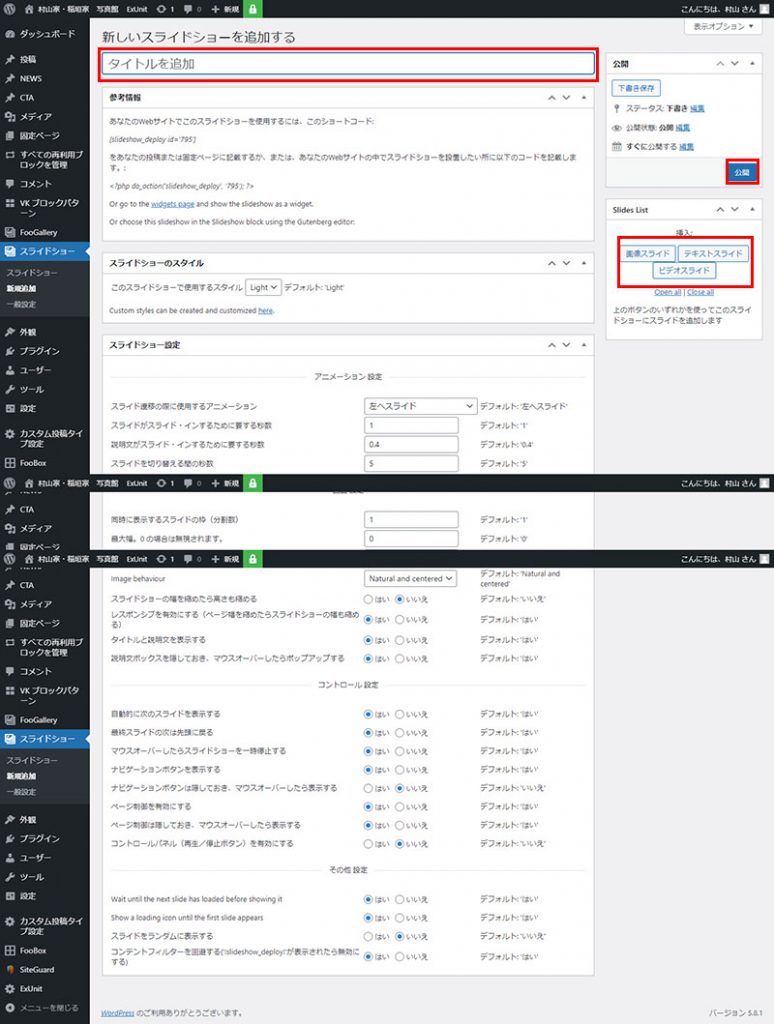
Task: Move the 参考情報 panel up
Action: [x=551, y=98]
